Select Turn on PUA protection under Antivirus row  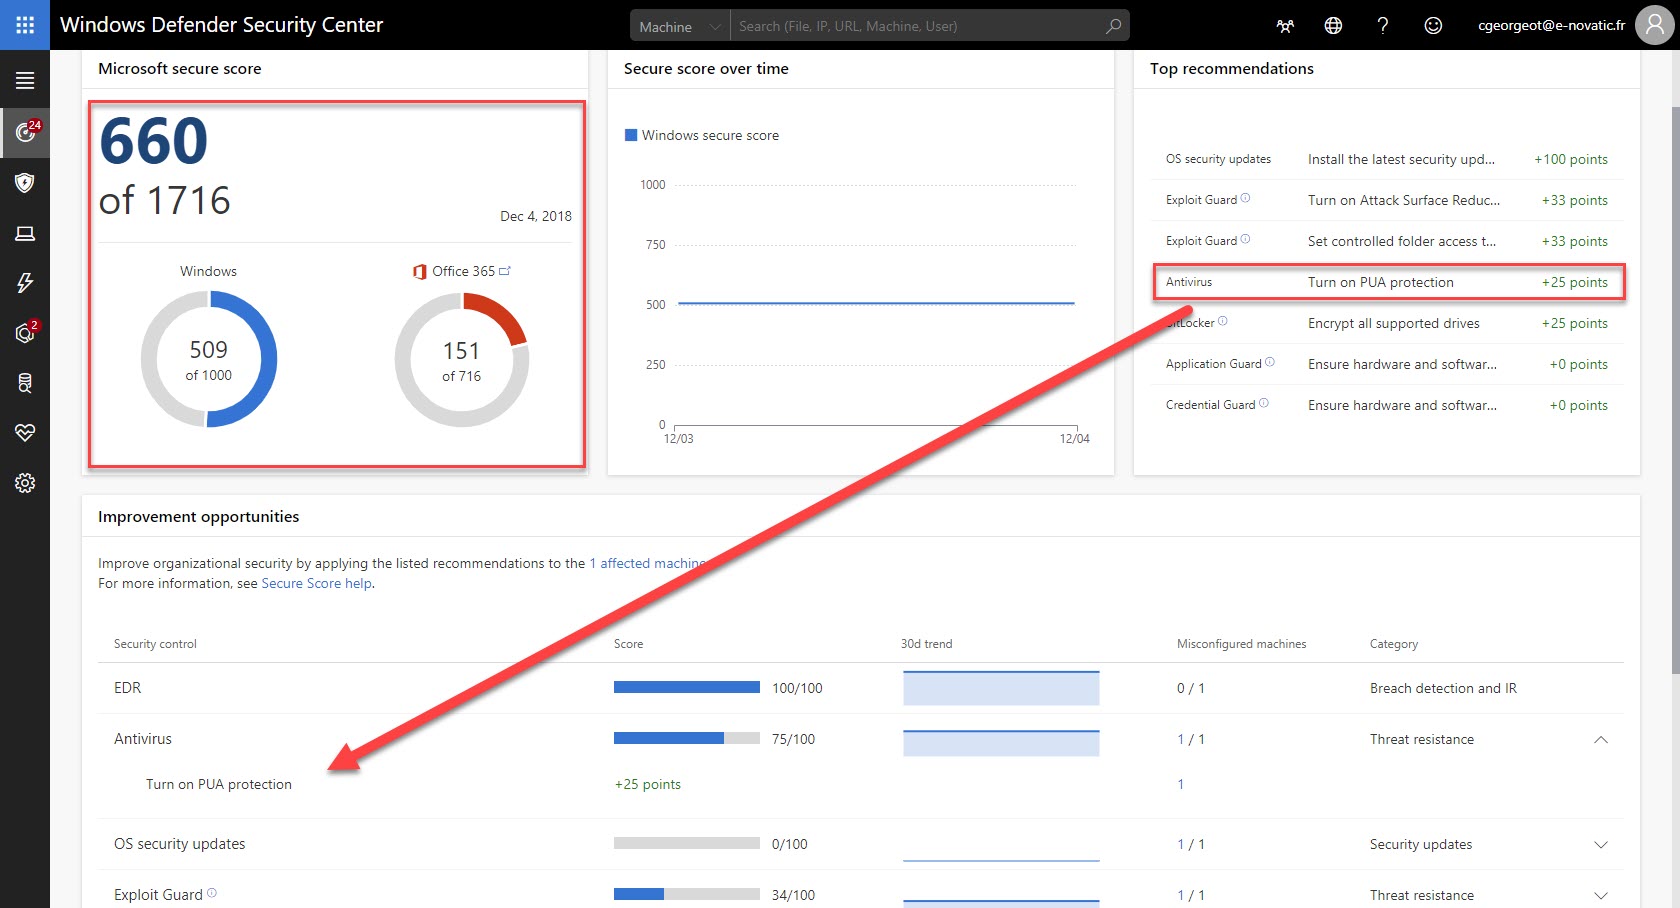point(219,784)
